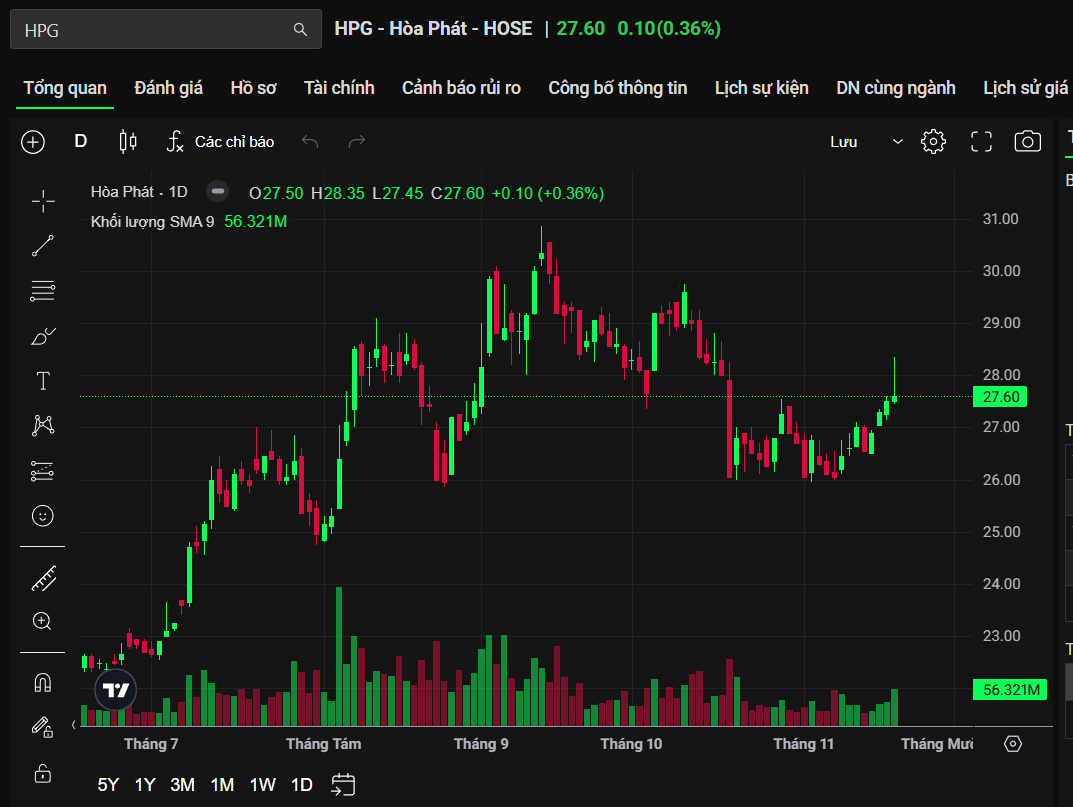This screenshot has height=807, width=1073.
Task: Collapse the Hòa Phát chart legend
Action: pos(217,192)
